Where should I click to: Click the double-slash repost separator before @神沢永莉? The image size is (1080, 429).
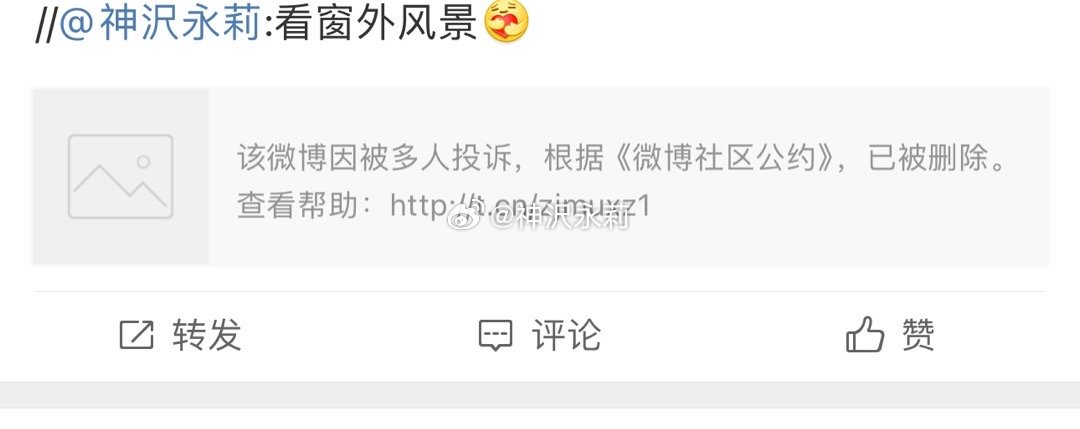(47, 25)
